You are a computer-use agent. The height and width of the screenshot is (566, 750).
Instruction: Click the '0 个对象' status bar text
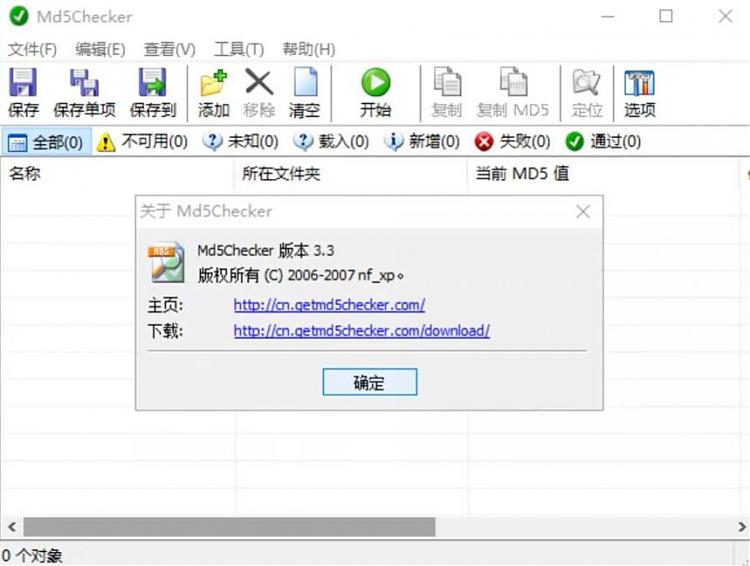coord(32,555)
